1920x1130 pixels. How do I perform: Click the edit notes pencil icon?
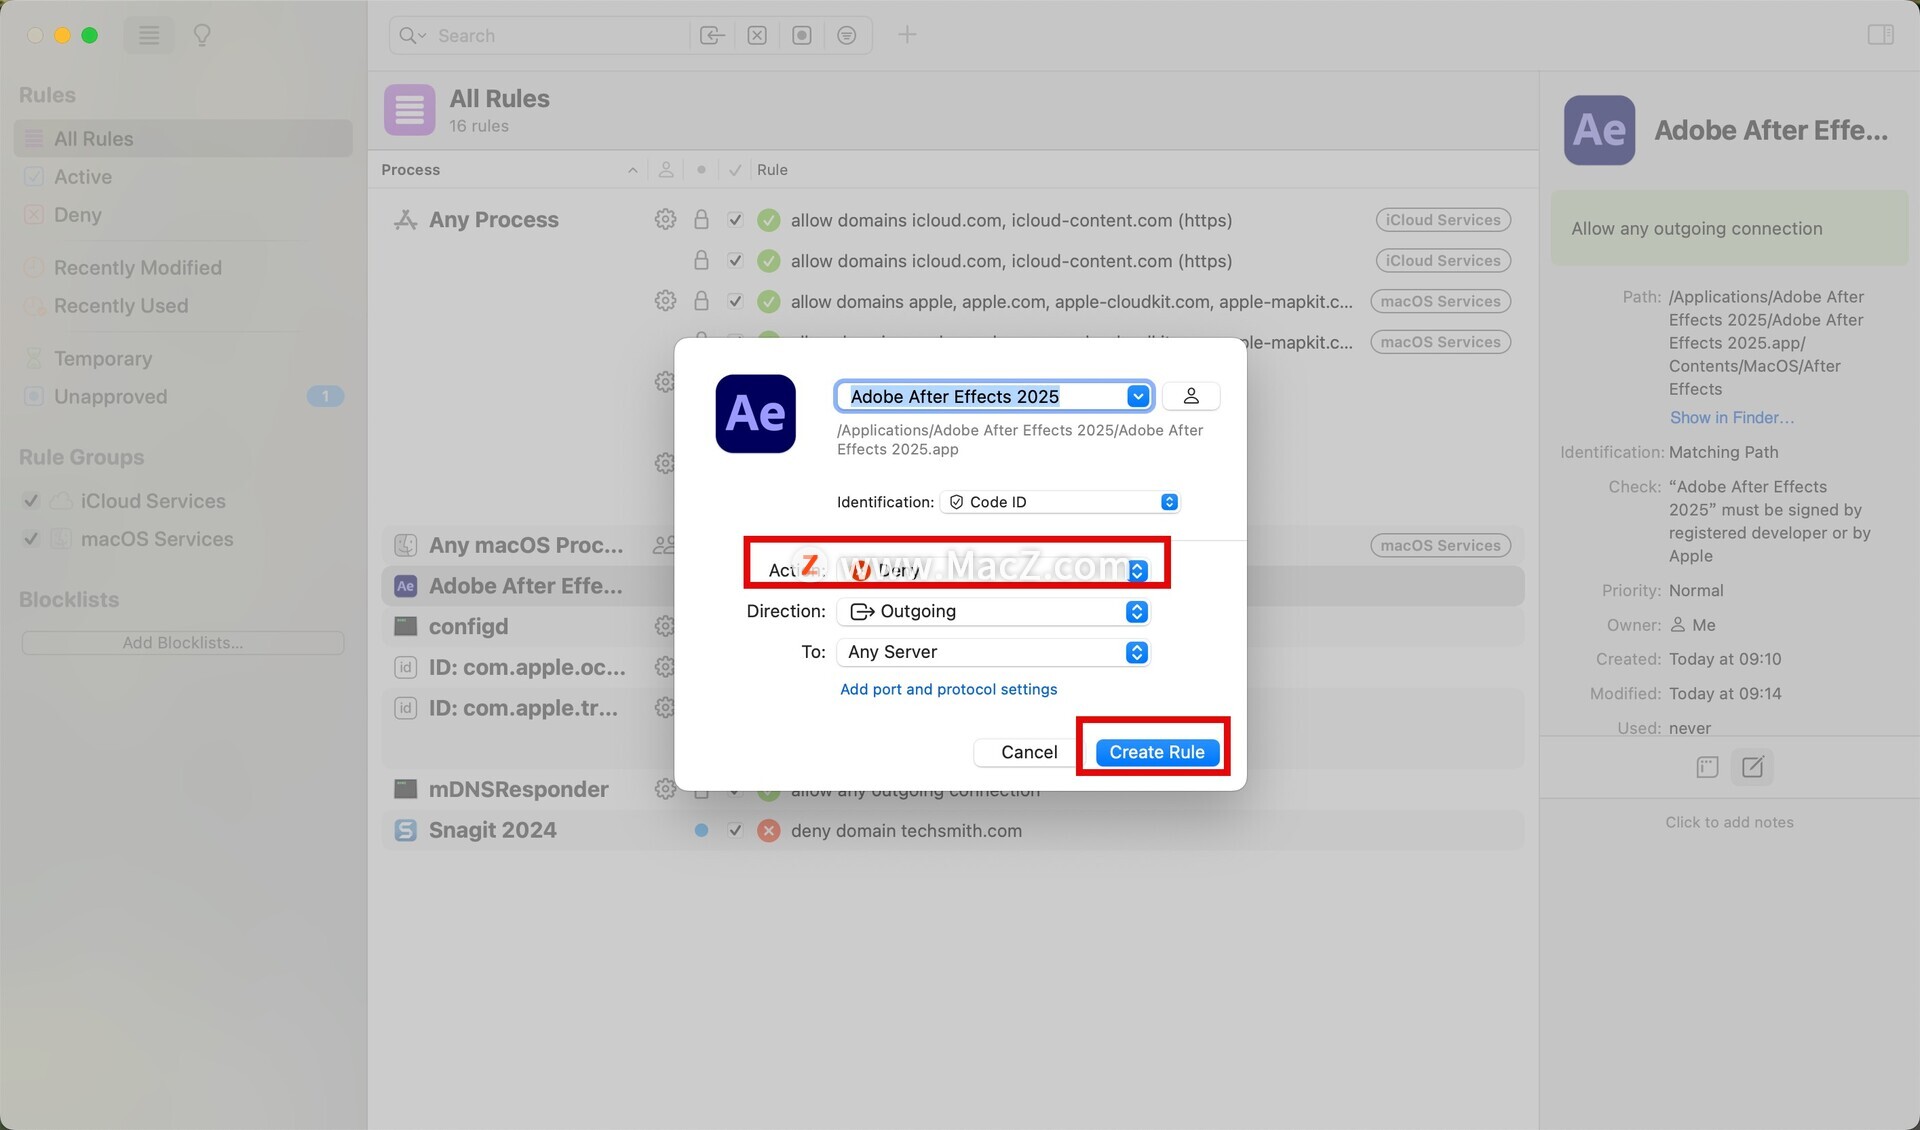tap(1752, 767)
